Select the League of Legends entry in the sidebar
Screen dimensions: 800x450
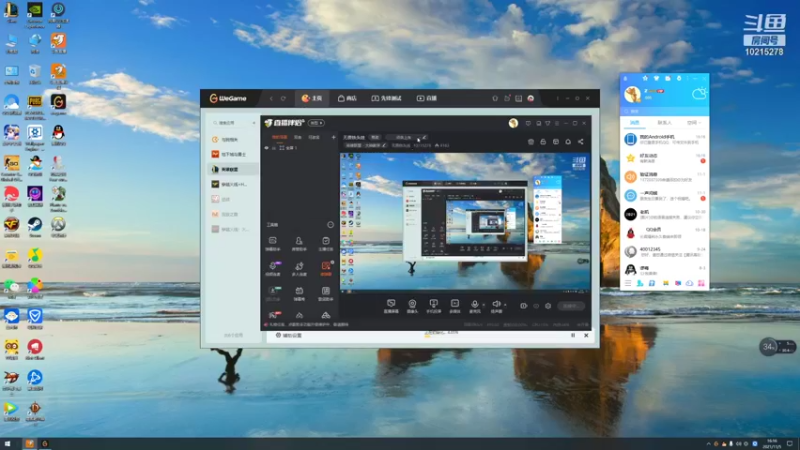[231, 169]
